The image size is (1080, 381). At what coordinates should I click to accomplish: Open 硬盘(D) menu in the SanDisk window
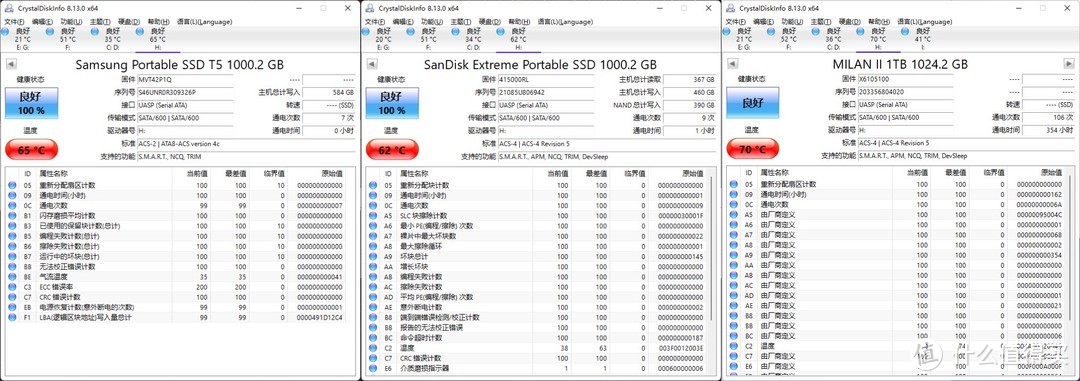click(x=489, y=22)
